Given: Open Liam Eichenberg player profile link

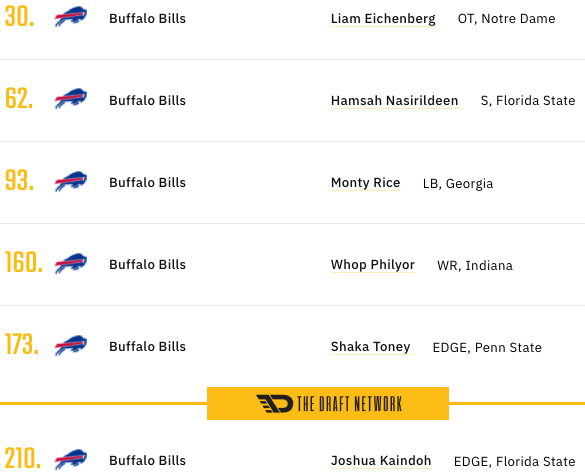Looking at the screenshot, I should pyautogui.click(x=383, y=19).
